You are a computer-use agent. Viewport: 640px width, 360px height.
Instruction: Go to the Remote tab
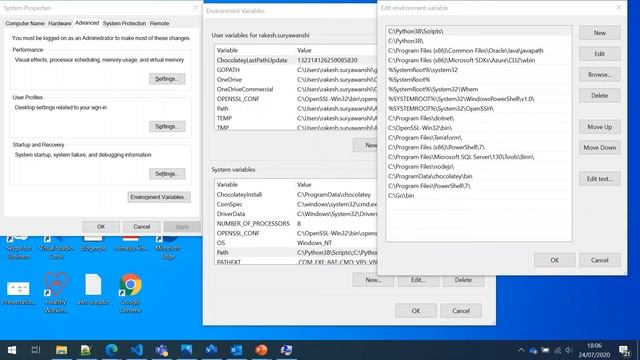click(159, 23)
